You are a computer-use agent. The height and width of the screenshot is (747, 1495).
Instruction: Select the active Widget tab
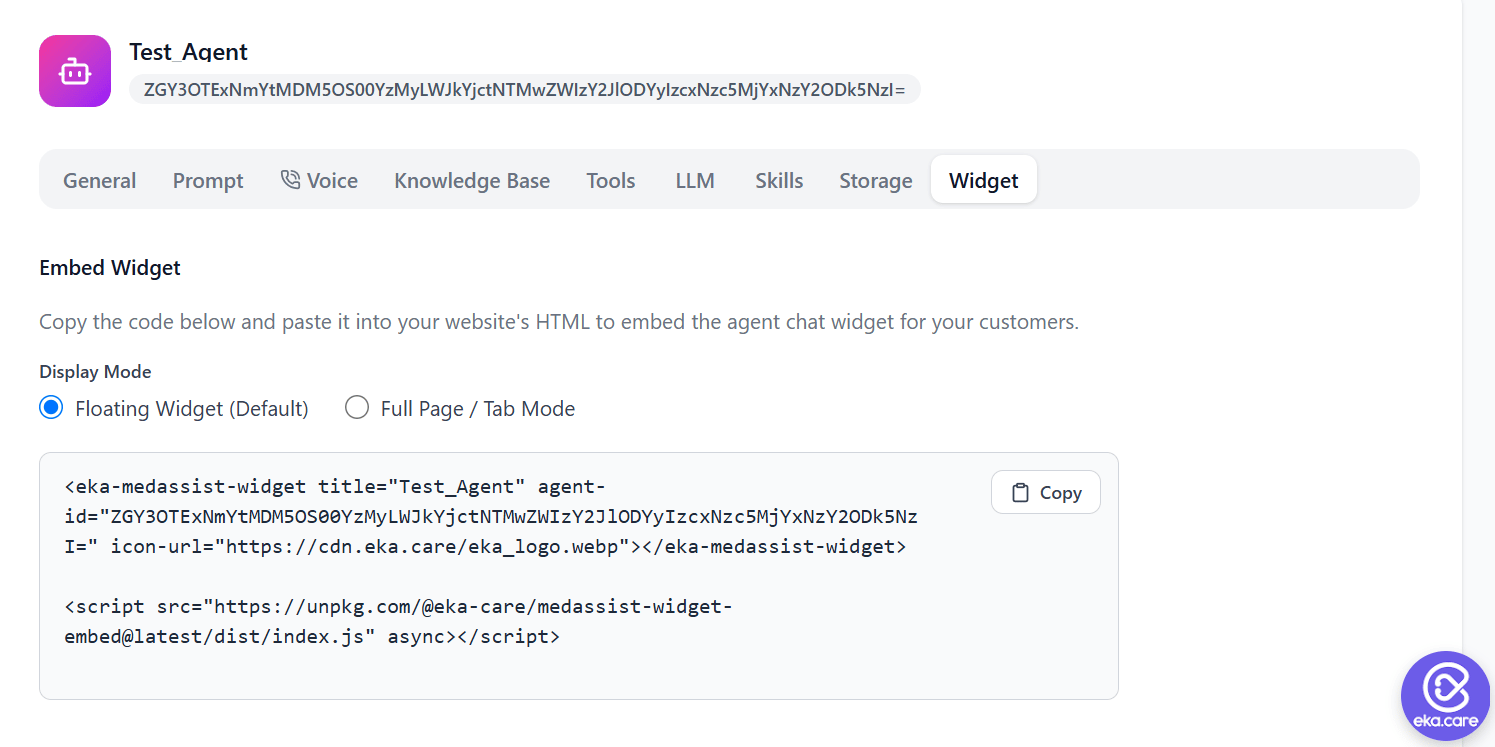(984, 180)
